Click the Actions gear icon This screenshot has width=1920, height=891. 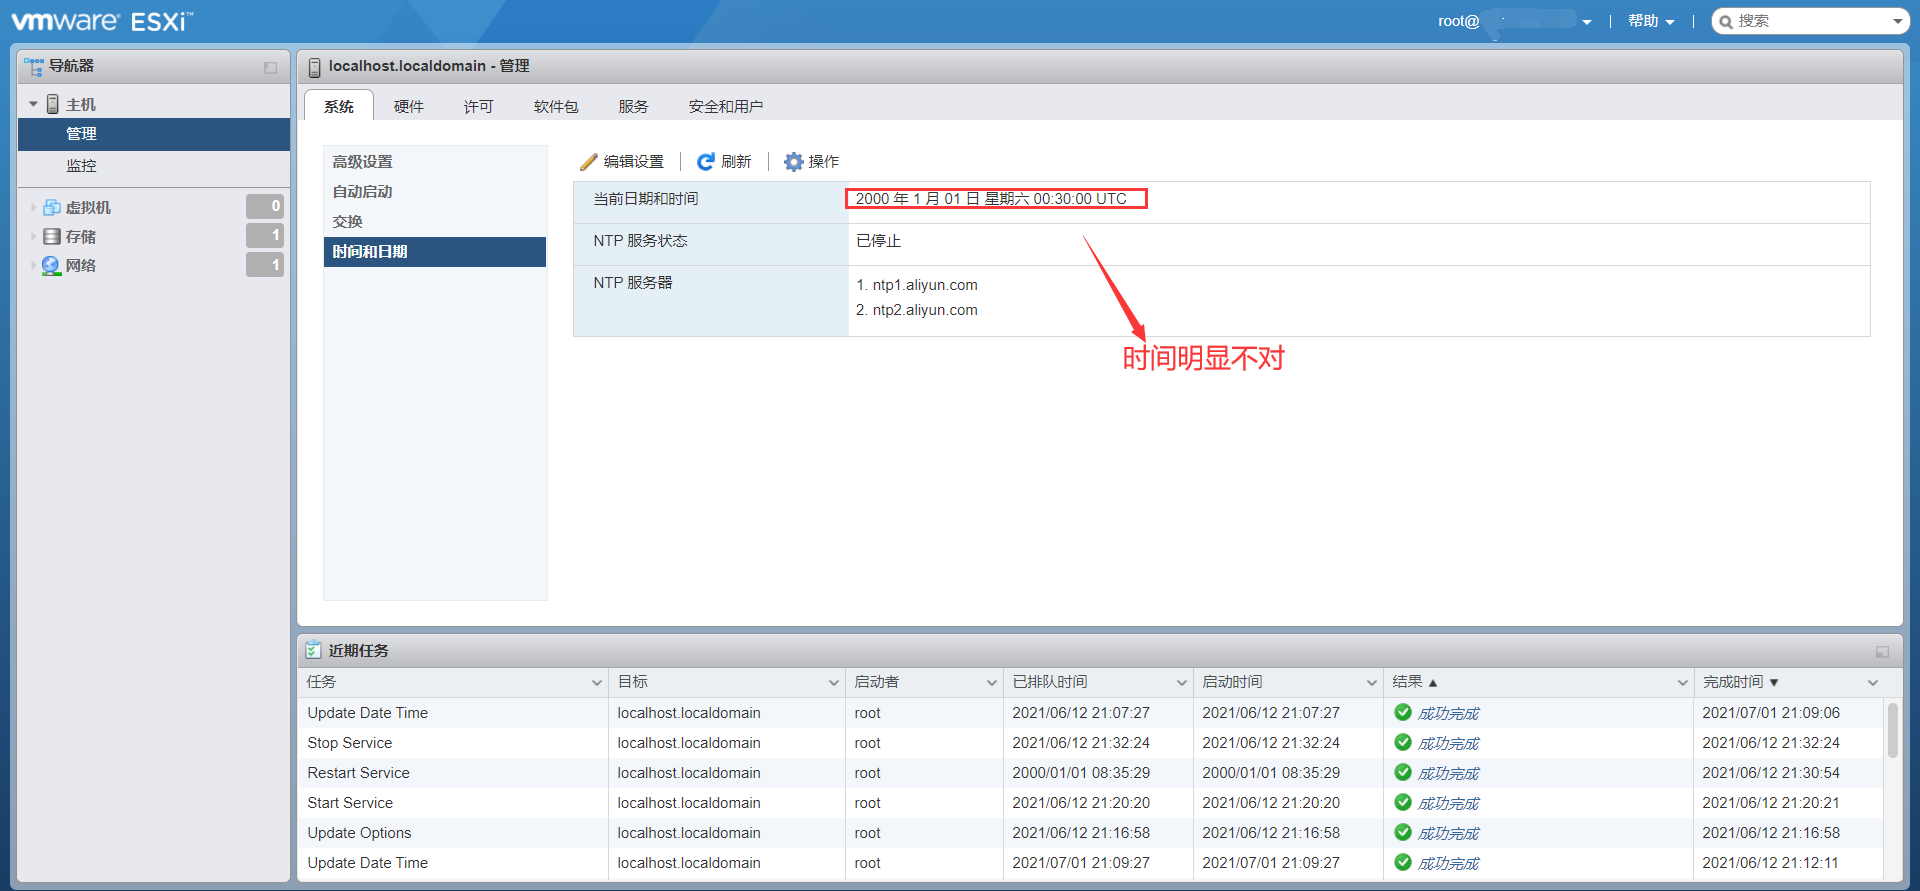point(794,162)
